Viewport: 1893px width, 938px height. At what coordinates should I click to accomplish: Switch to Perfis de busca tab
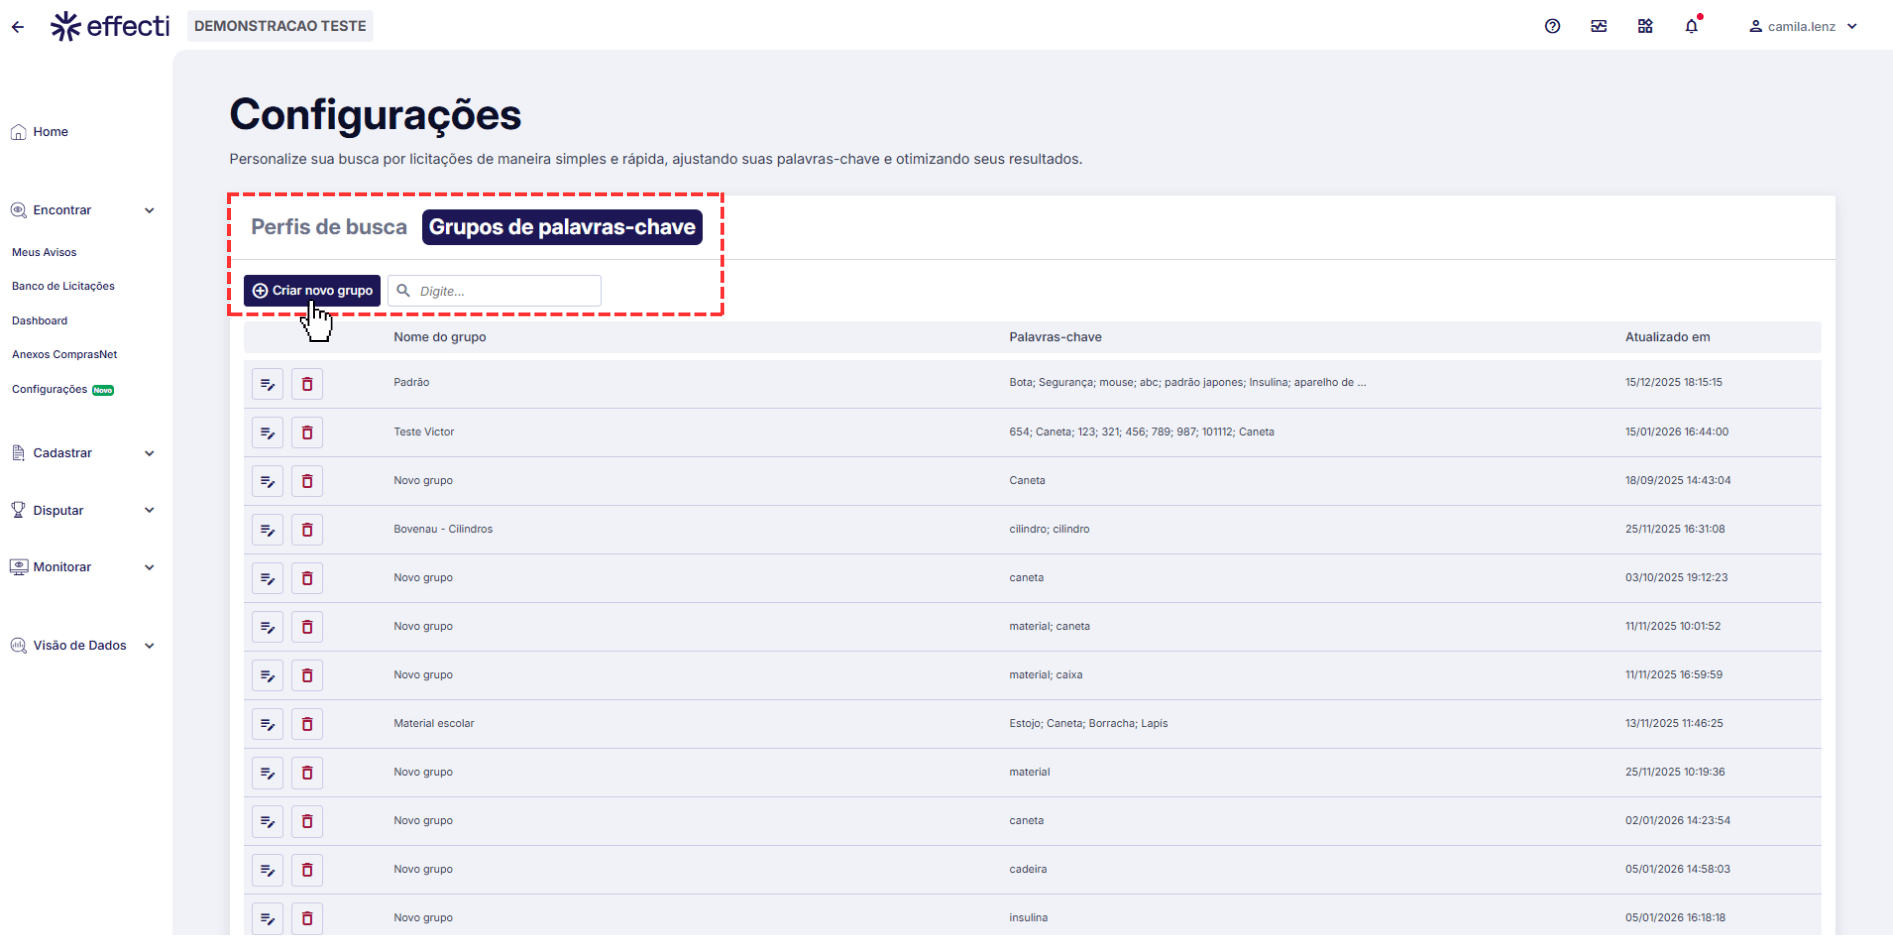coord(328,227)
